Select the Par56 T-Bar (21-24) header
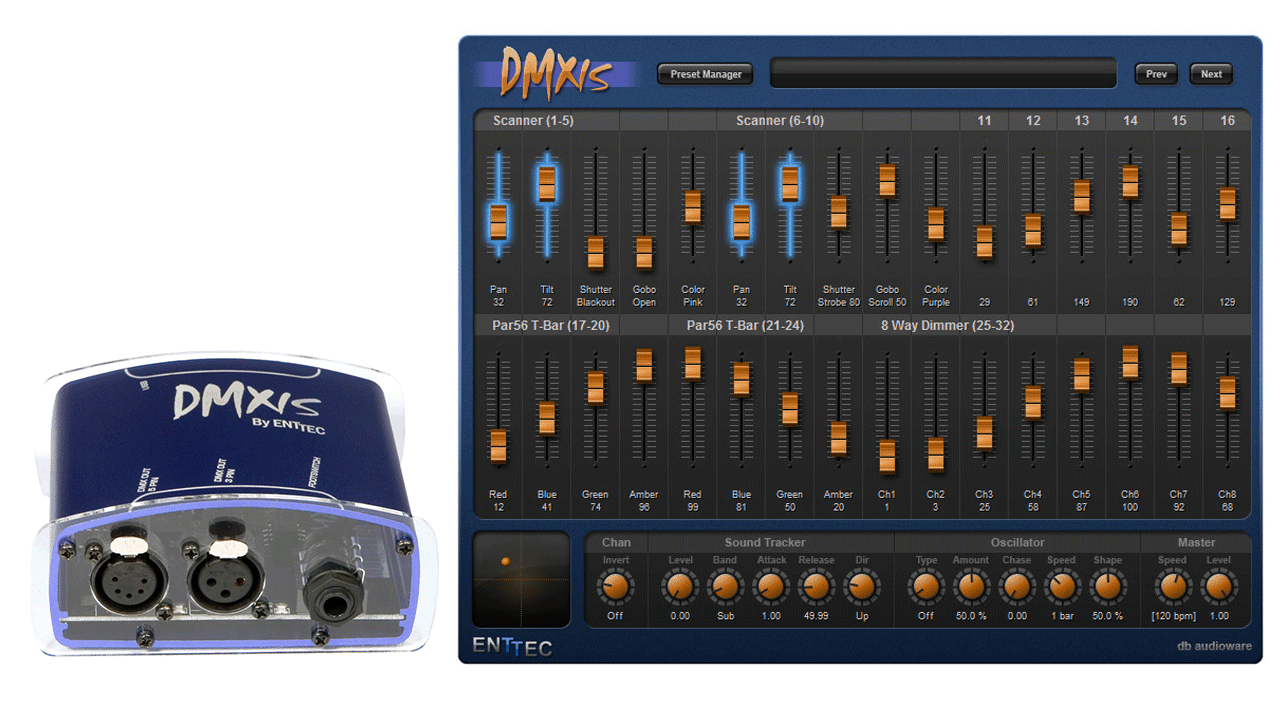This screenshot has width=1280, height=720. (x=746, y=326)
